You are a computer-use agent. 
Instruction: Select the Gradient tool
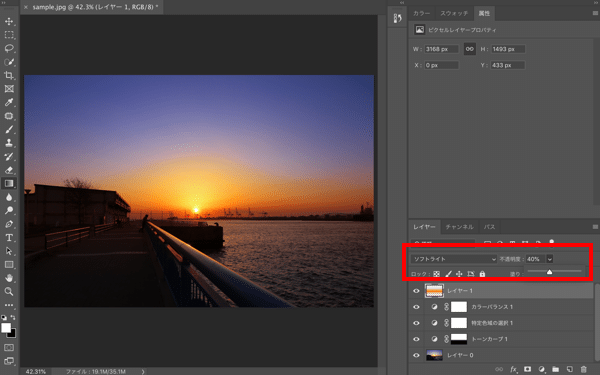click(x=9, y=183)
